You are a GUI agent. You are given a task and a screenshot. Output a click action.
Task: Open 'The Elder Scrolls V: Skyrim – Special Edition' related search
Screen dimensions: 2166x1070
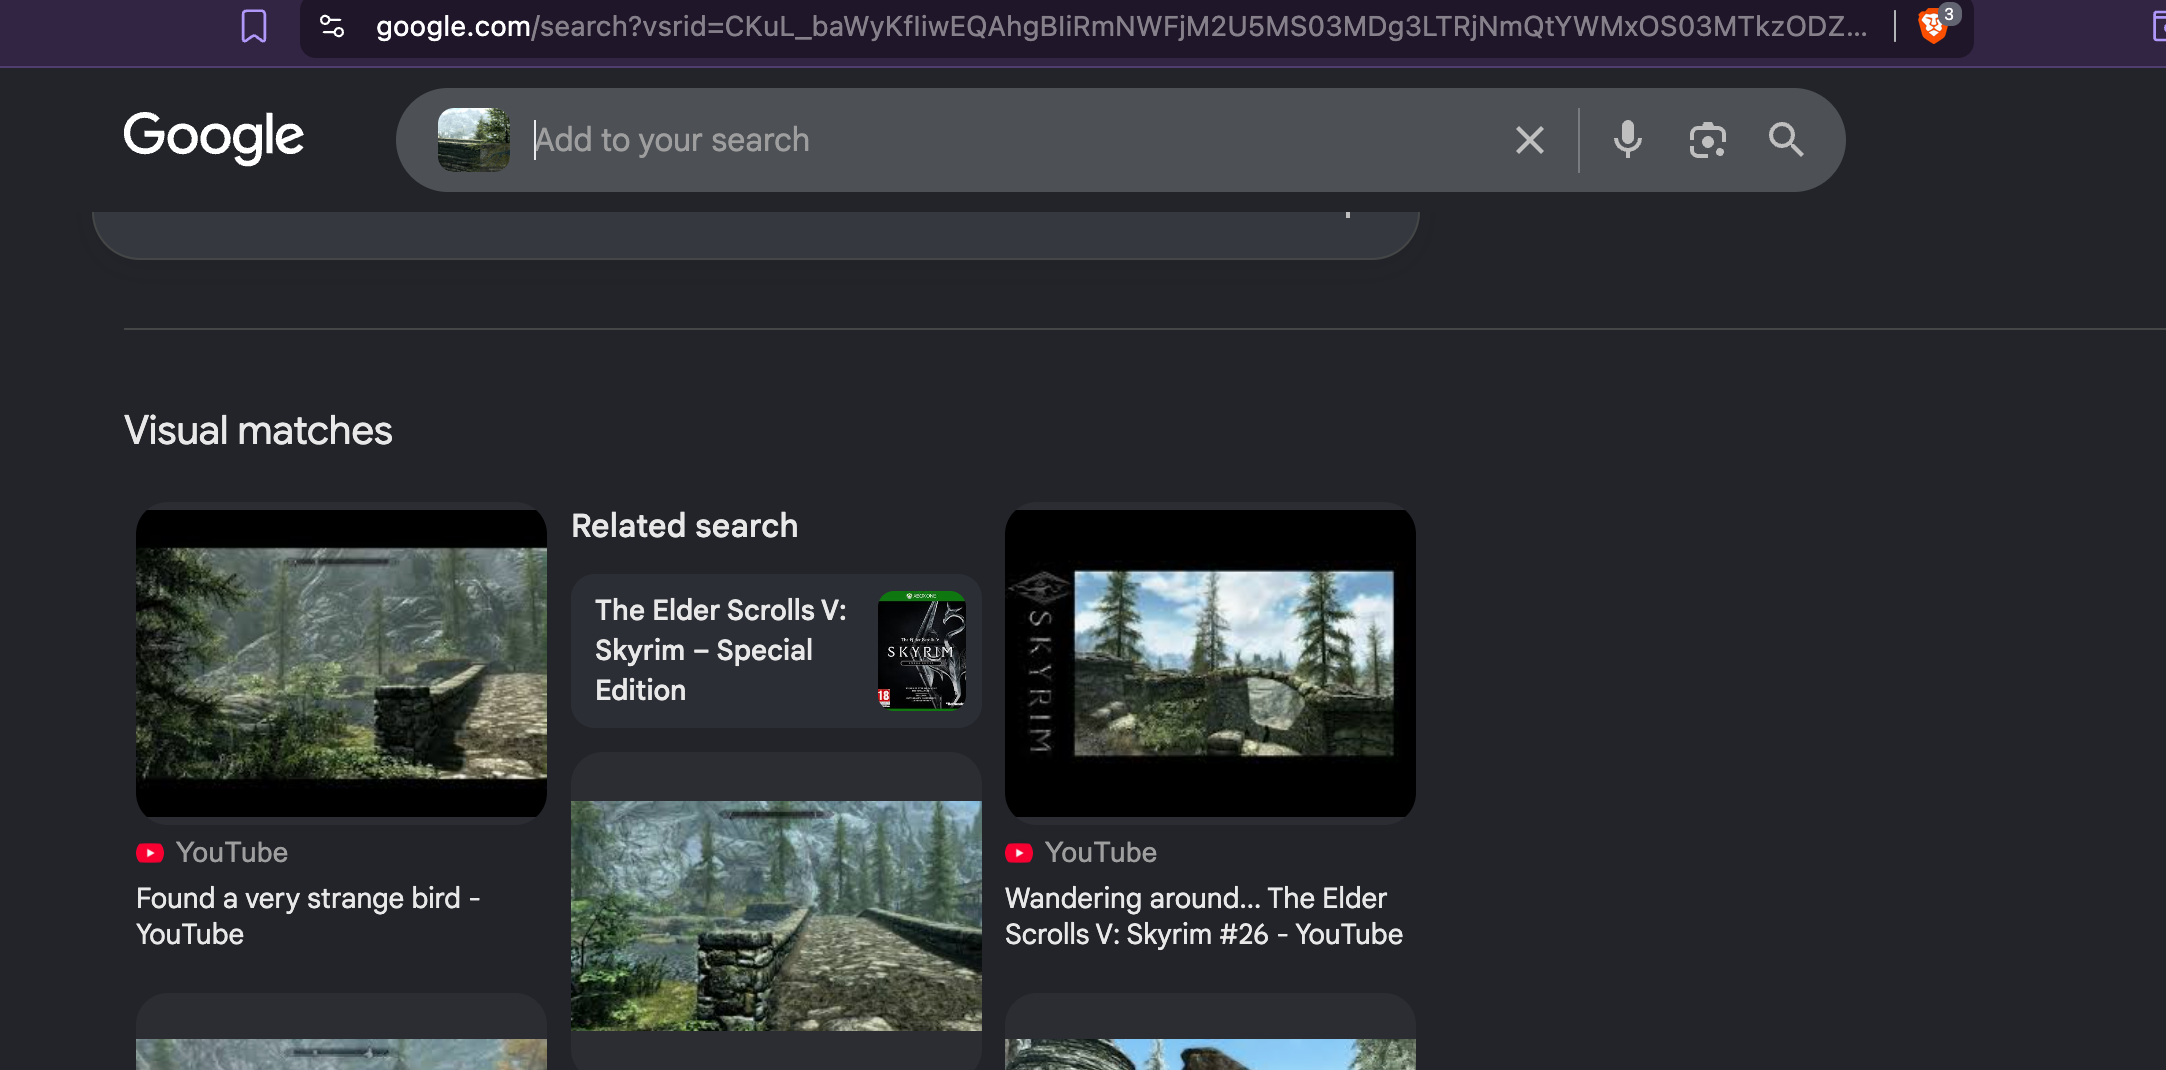(776, 650)
